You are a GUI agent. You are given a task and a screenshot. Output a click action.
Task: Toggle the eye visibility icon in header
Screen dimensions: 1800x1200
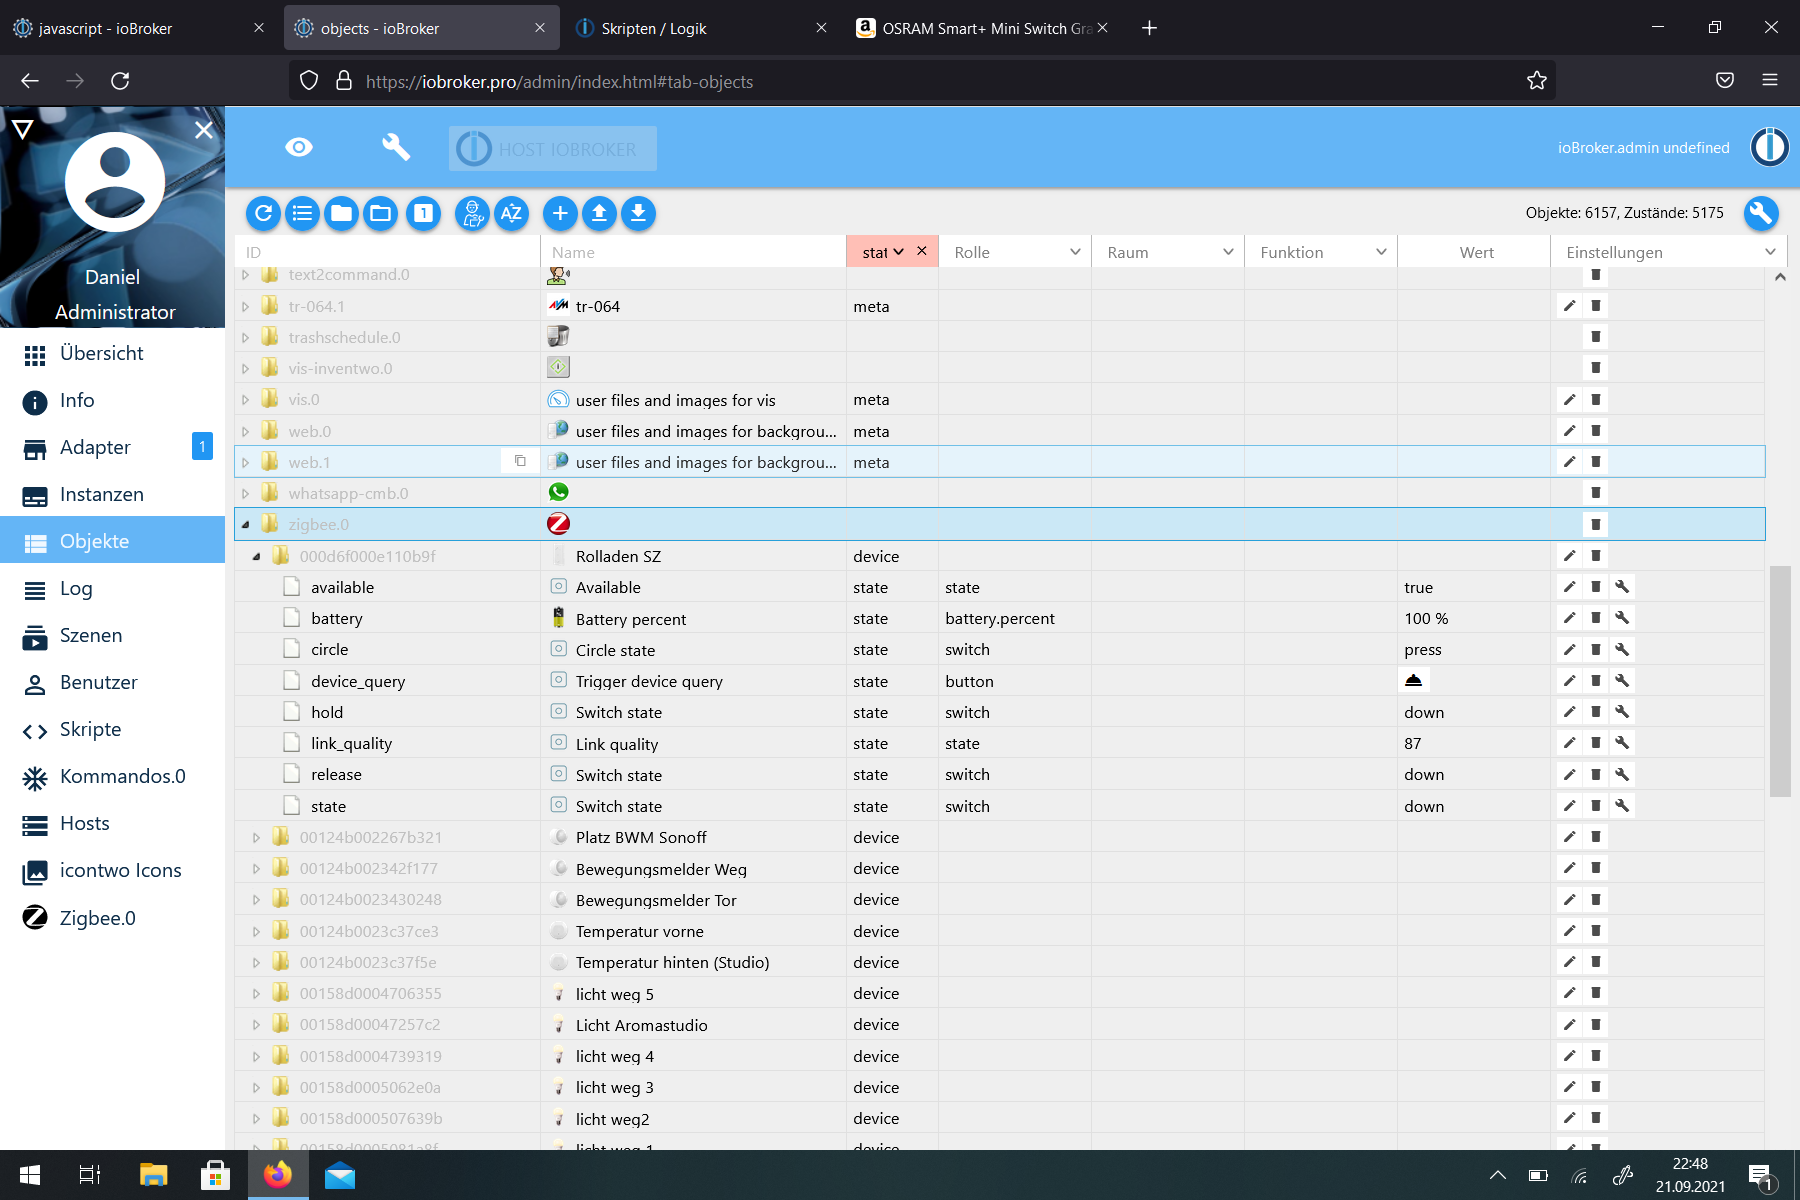click(299, 148)
